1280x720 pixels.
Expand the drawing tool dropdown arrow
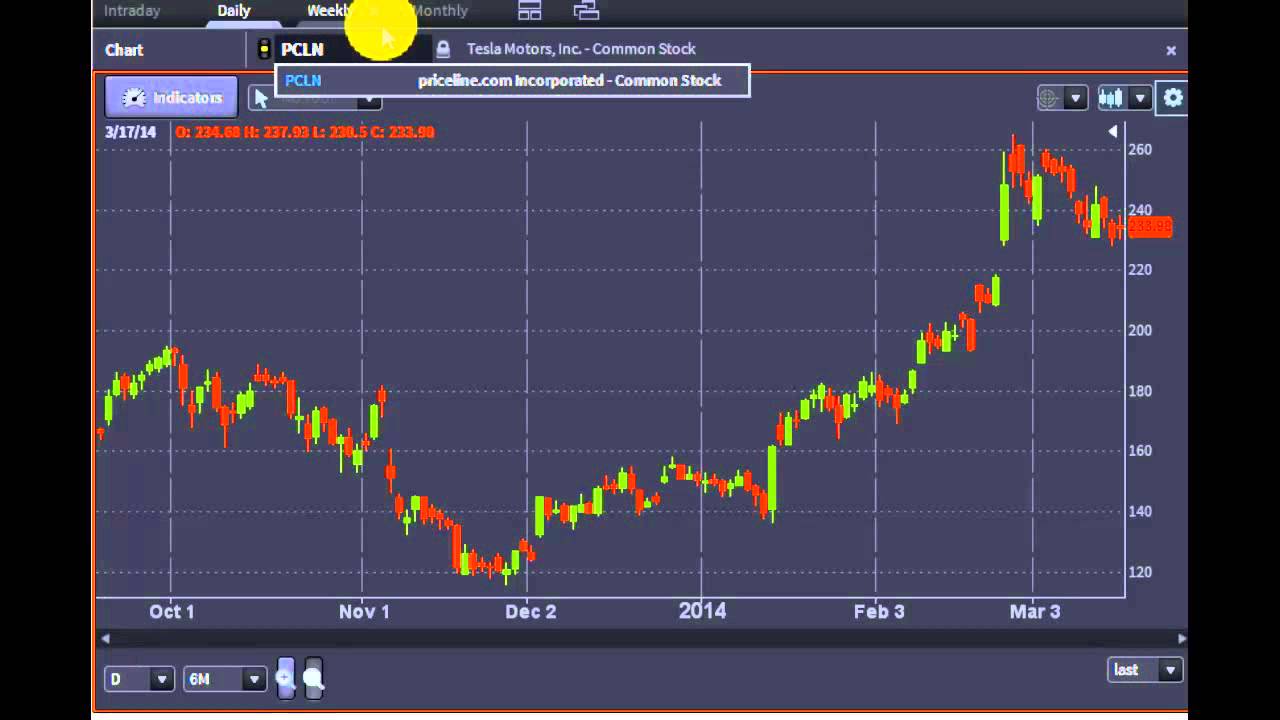coord(370,98)
